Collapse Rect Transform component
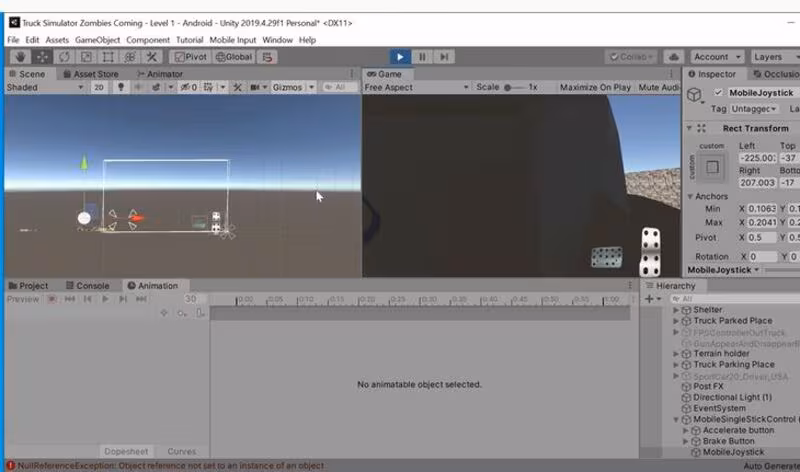This screenshot has height=472, width=800. click(689, 128)
